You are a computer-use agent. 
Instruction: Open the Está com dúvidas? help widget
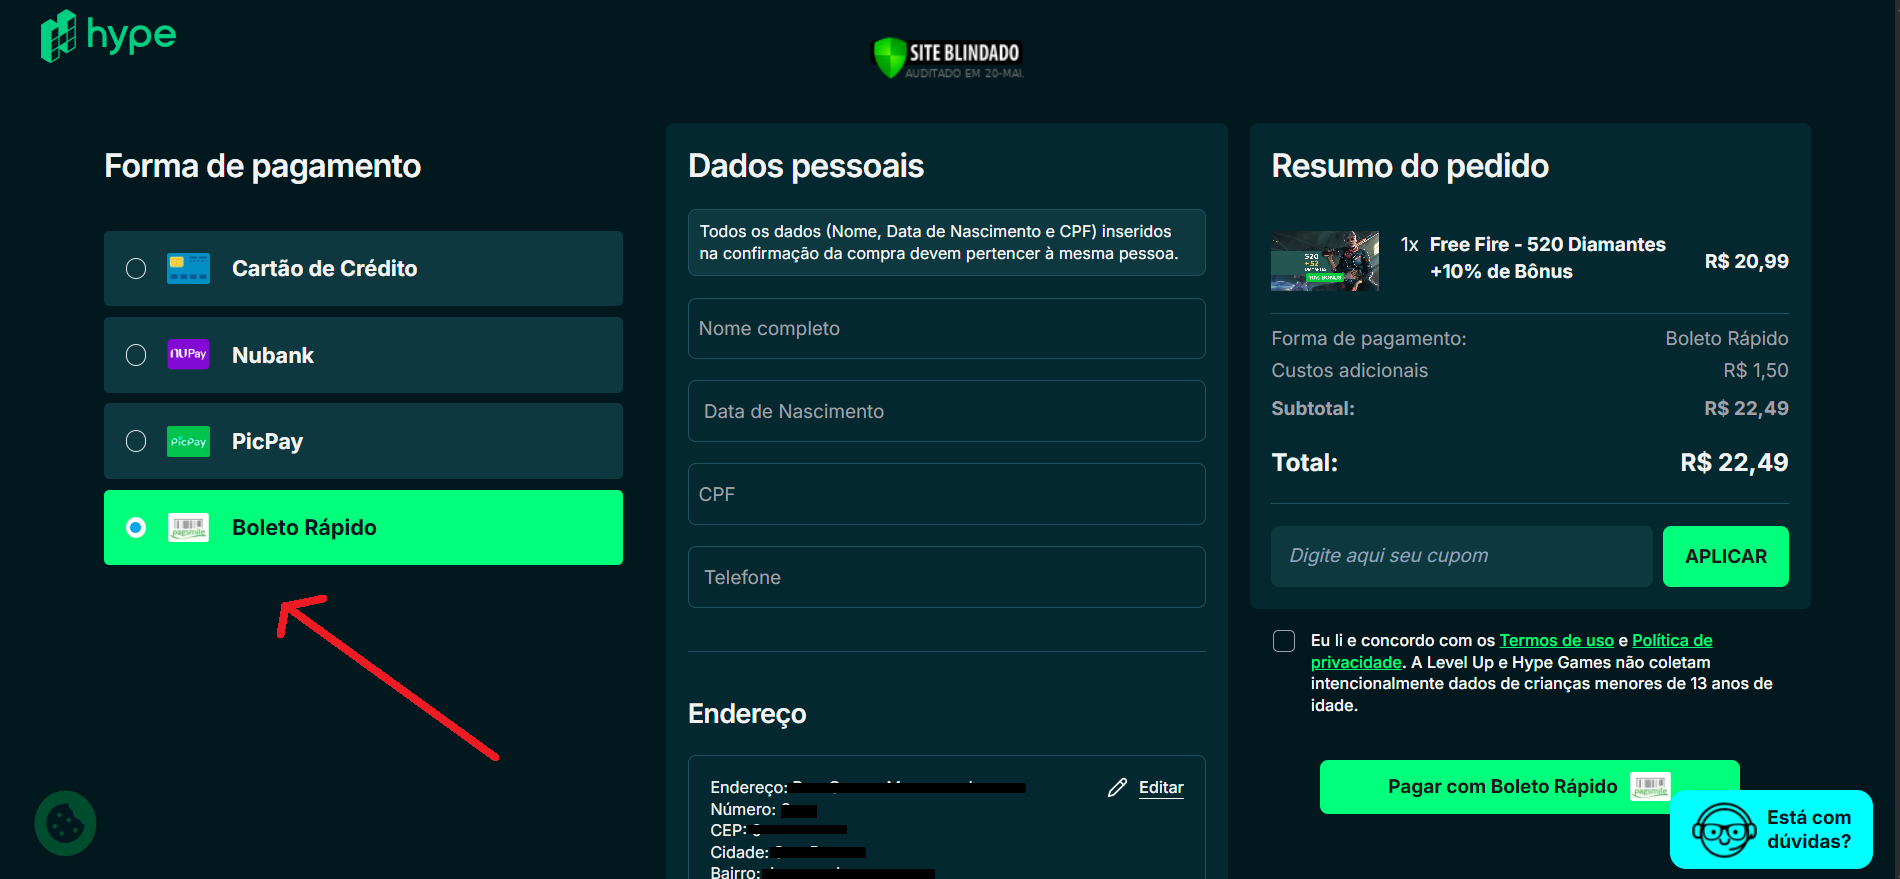[1771, 829]
